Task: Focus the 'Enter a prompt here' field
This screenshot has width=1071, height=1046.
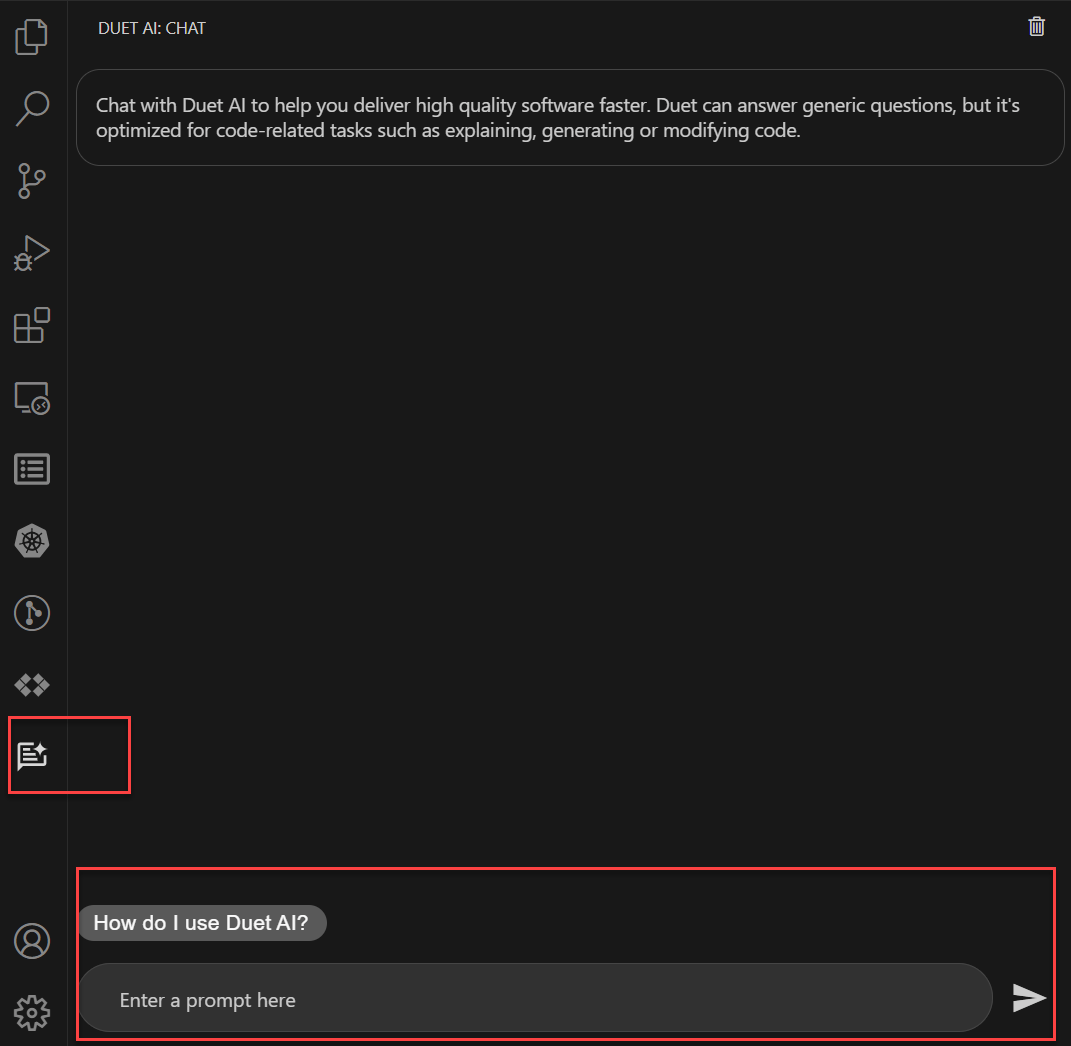Action: click(536, 998)
